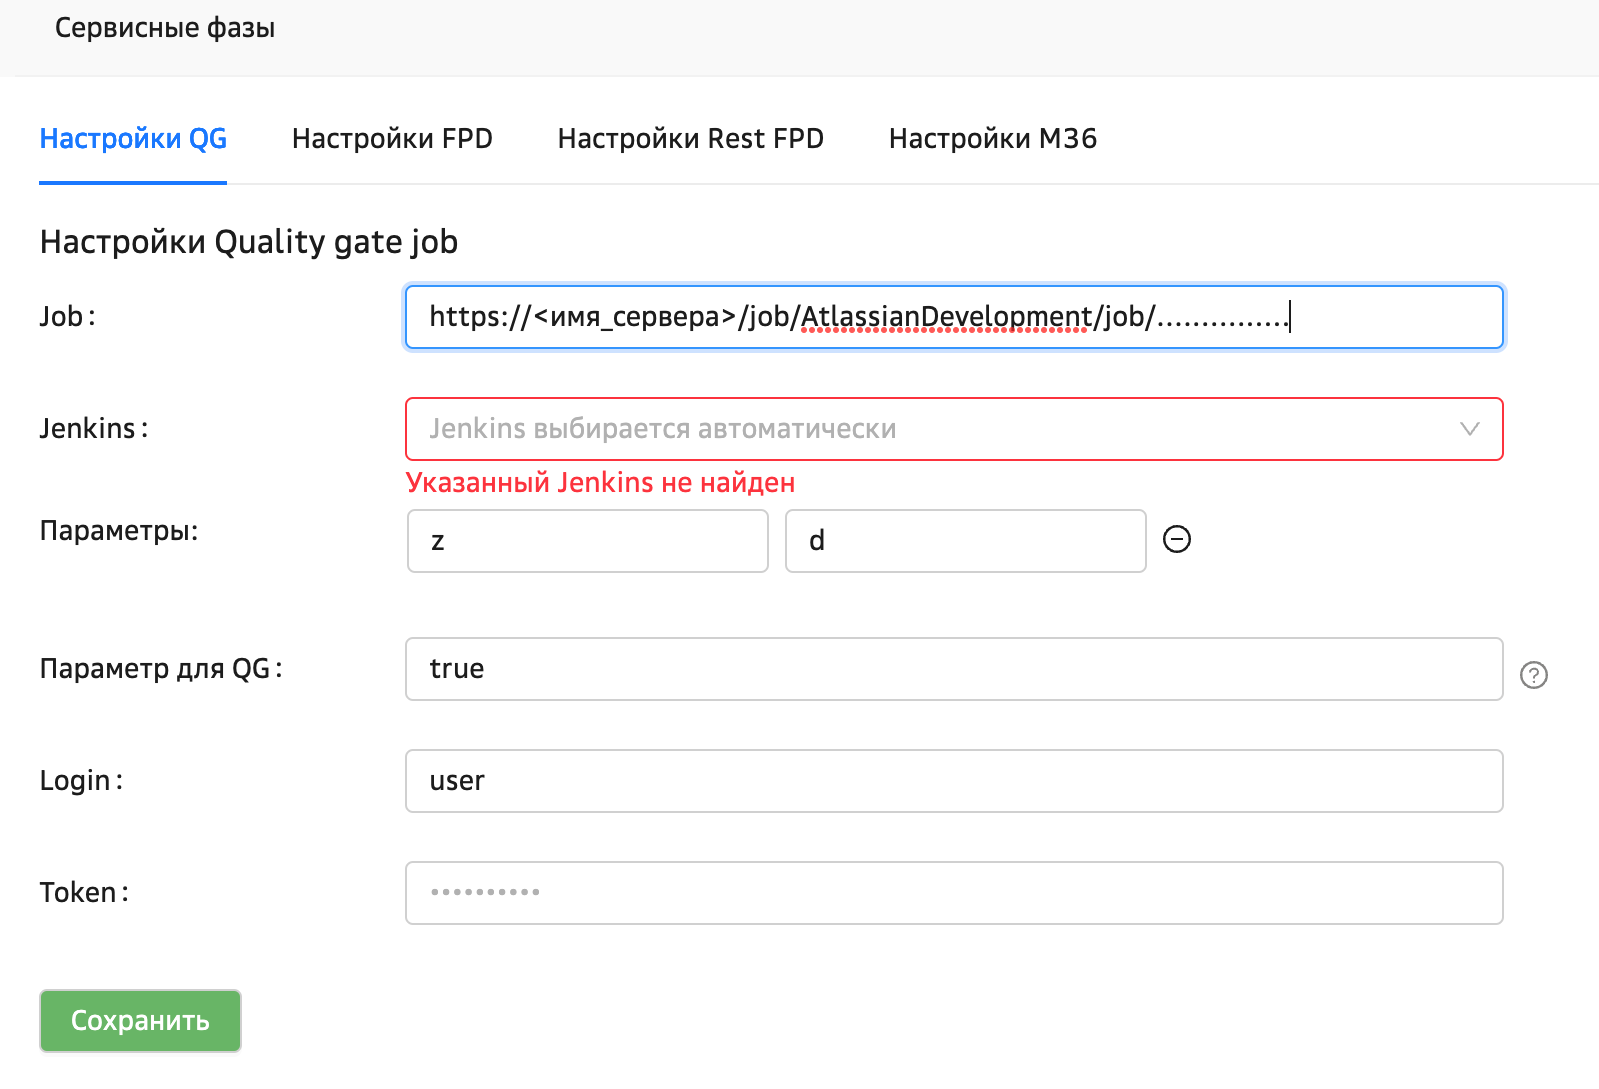Focus the Job URL input field
Screen dimensions: 1599x1089
pyautogui.click(x=953, y=317)
